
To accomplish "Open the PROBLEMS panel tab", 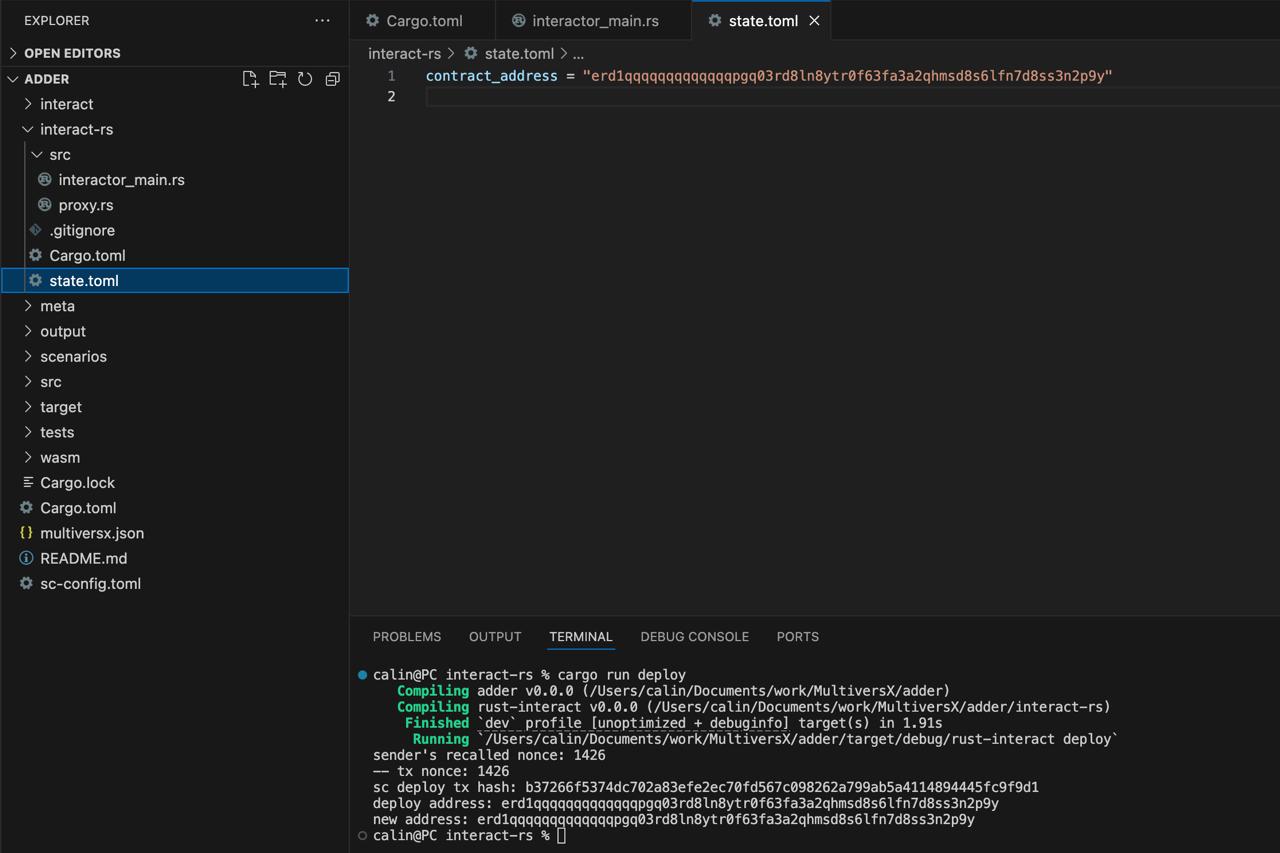I will point(407,637).
